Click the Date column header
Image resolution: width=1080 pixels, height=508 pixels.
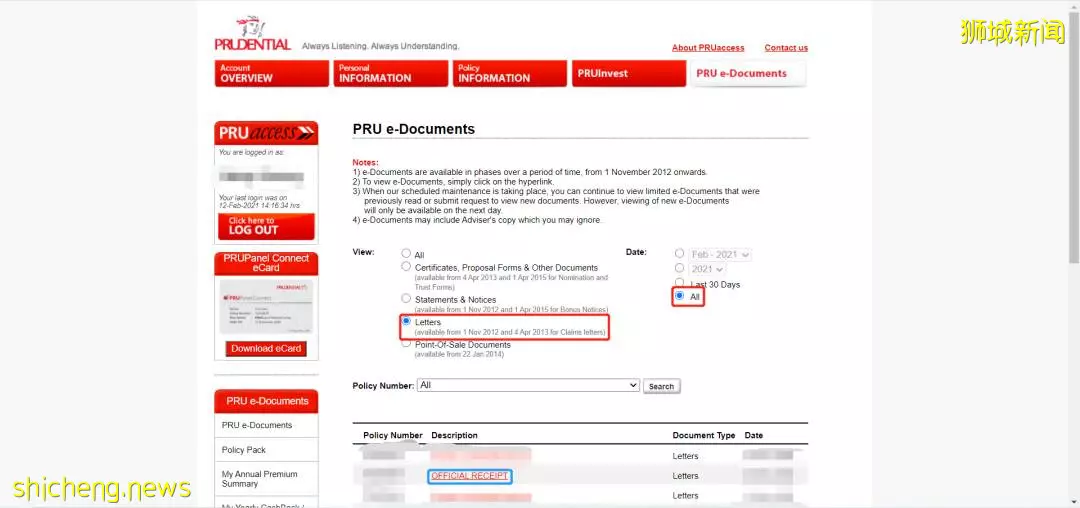click(x=754, y=436)
